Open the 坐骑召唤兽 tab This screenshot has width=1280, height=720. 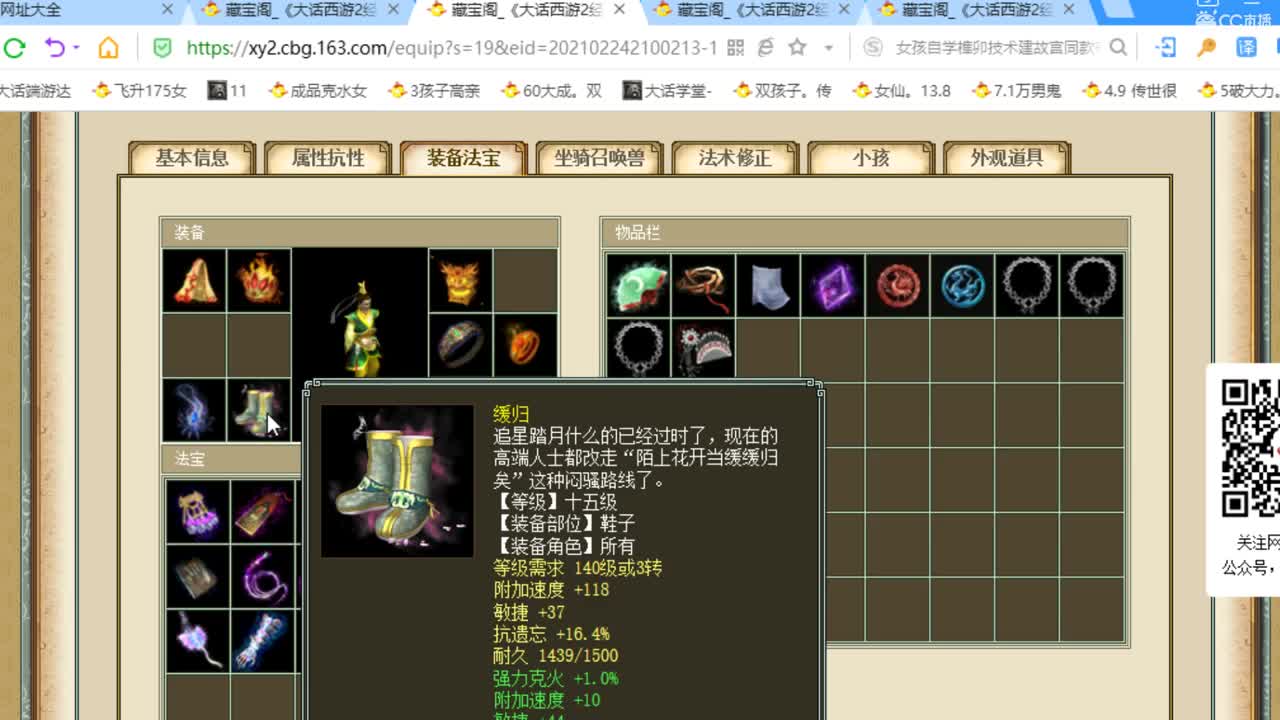(x=600, y=158)
